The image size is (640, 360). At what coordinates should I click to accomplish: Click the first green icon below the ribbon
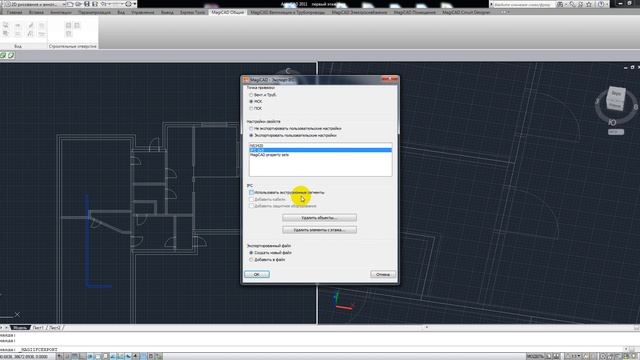pos(3,55)
